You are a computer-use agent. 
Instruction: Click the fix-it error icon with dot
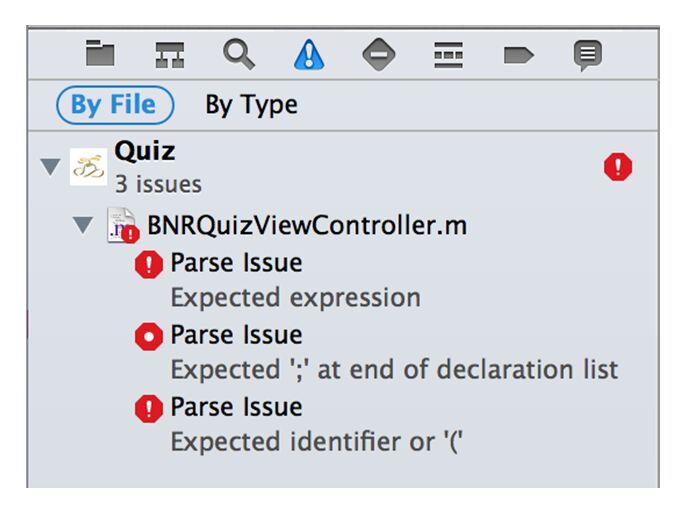click(x=149, y=336)
